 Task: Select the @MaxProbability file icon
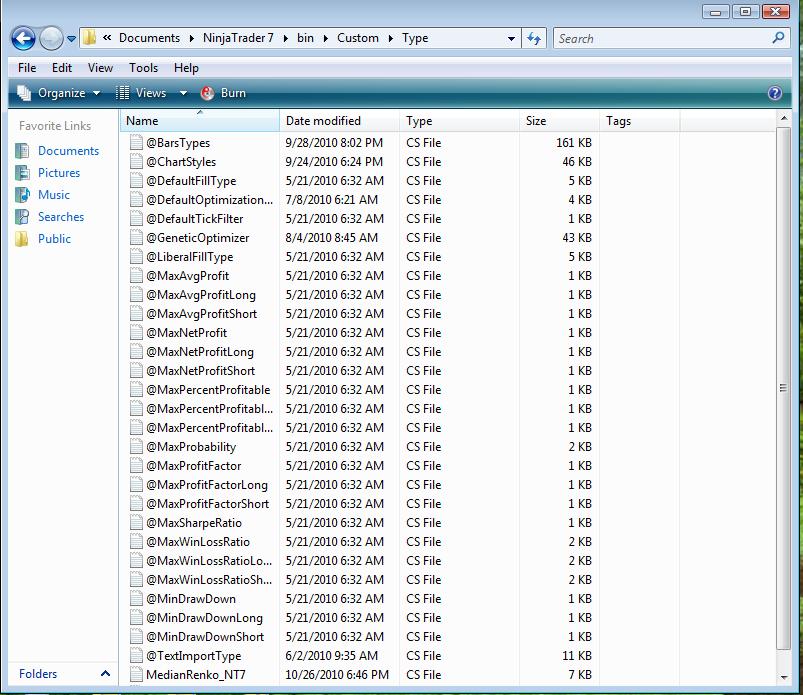(136, 447)
